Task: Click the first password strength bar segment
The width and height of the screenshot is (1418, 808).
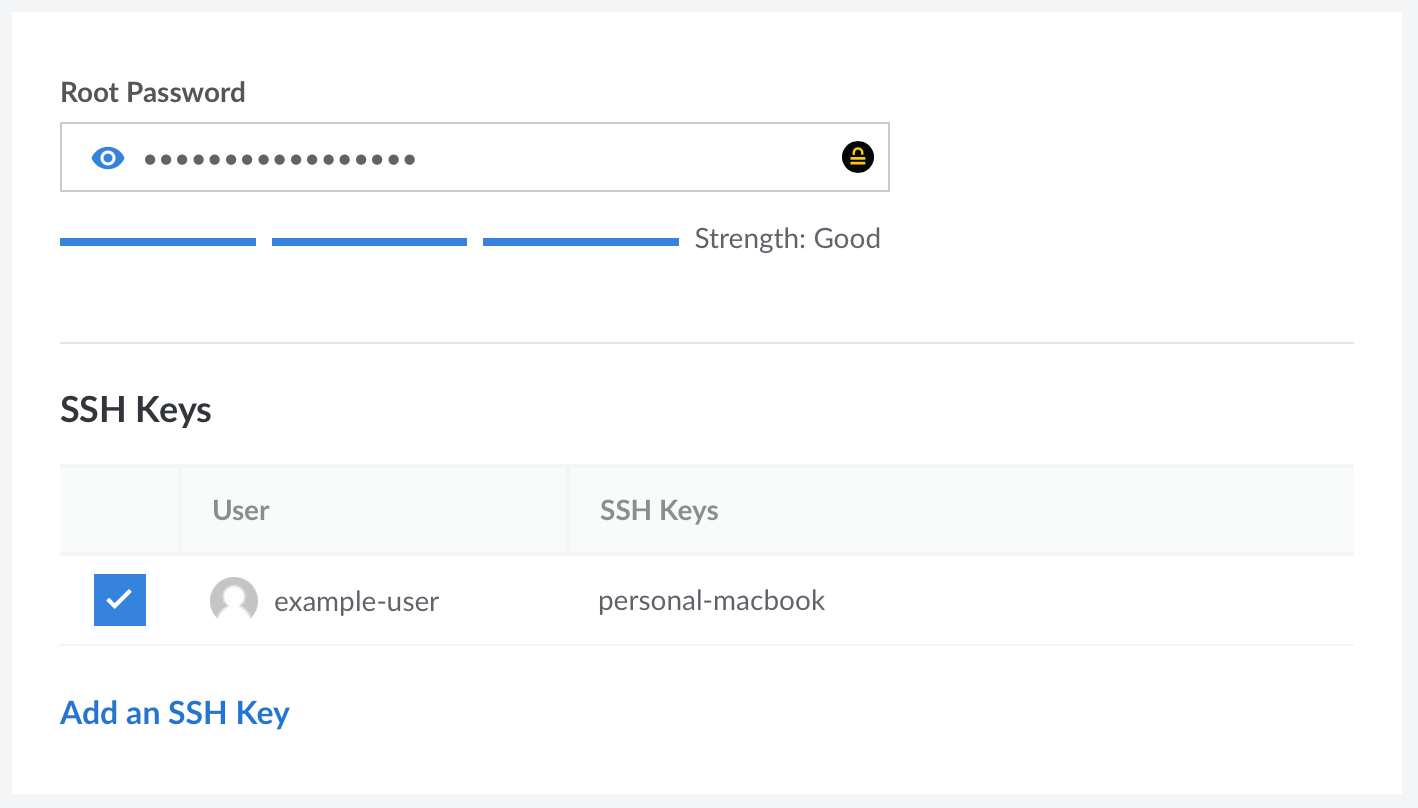Action: point(157,241)
